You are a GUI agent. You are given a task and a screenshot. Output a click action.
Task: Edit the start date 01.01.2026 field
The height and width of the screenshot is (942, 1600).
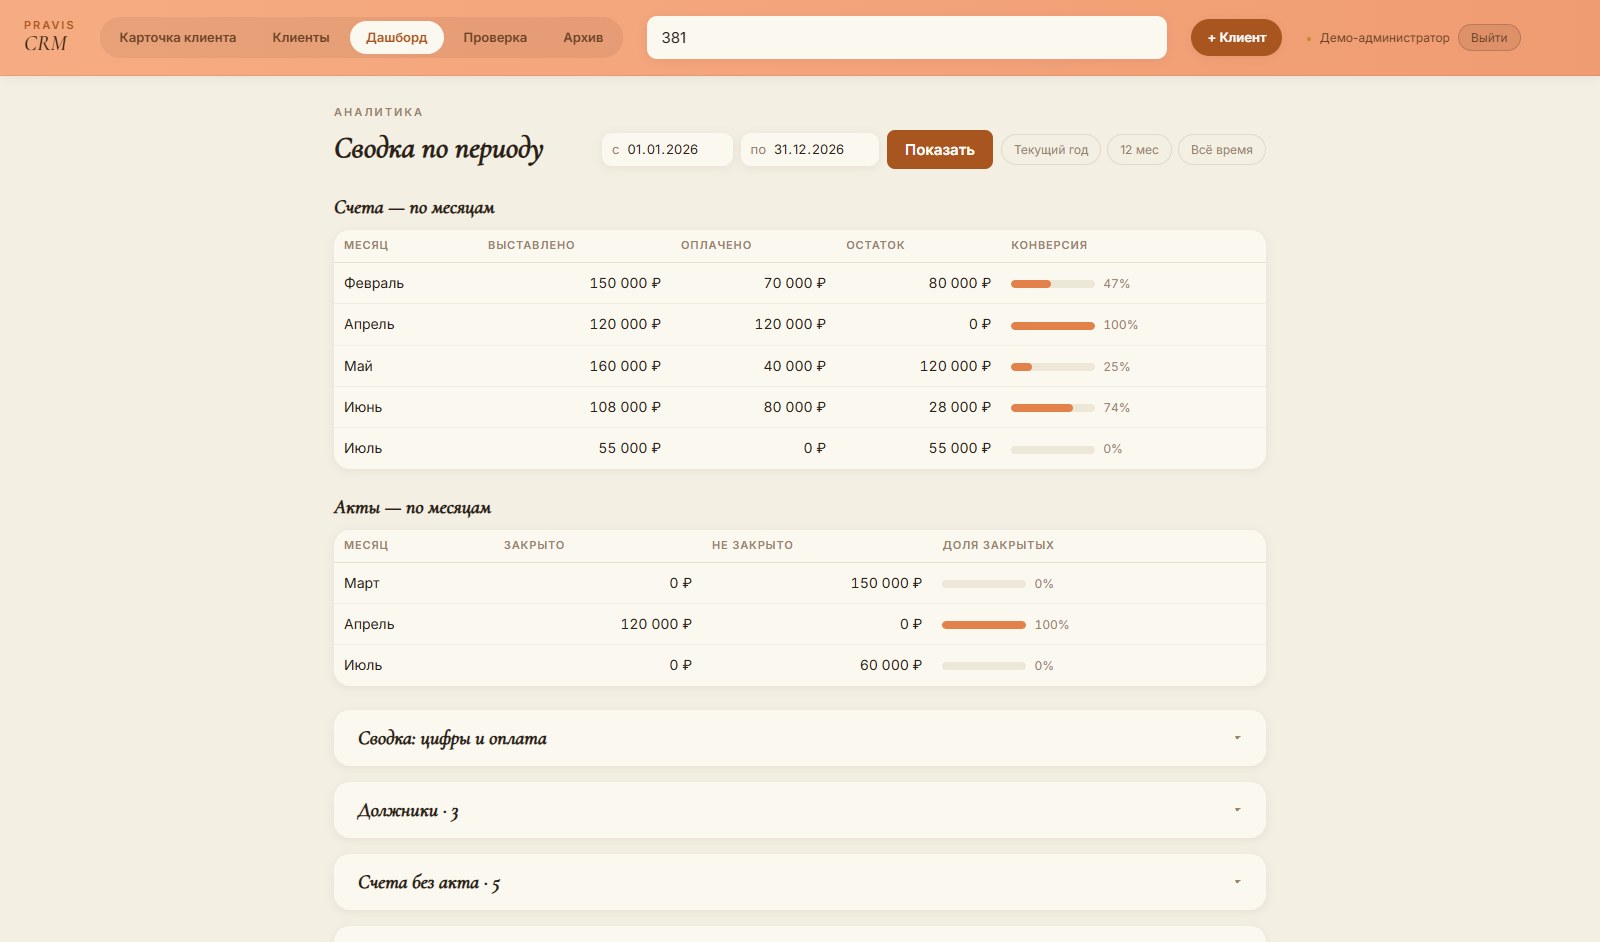click(x=667, y=150)
